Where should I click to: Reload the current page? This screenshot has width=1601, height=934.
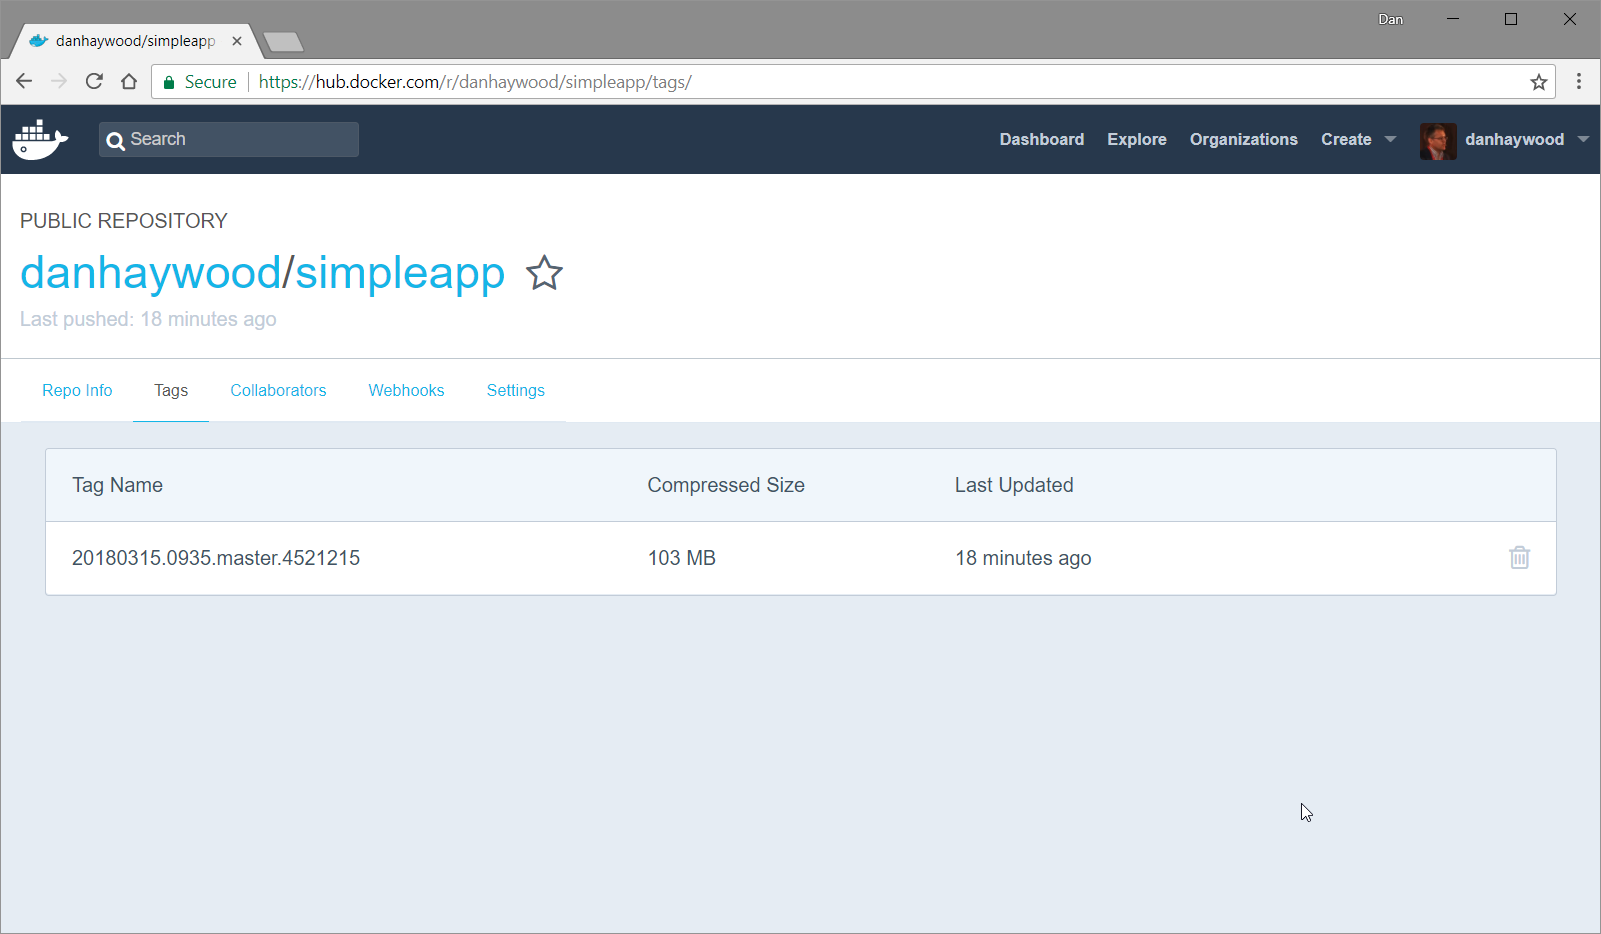[x=94, y=82]
